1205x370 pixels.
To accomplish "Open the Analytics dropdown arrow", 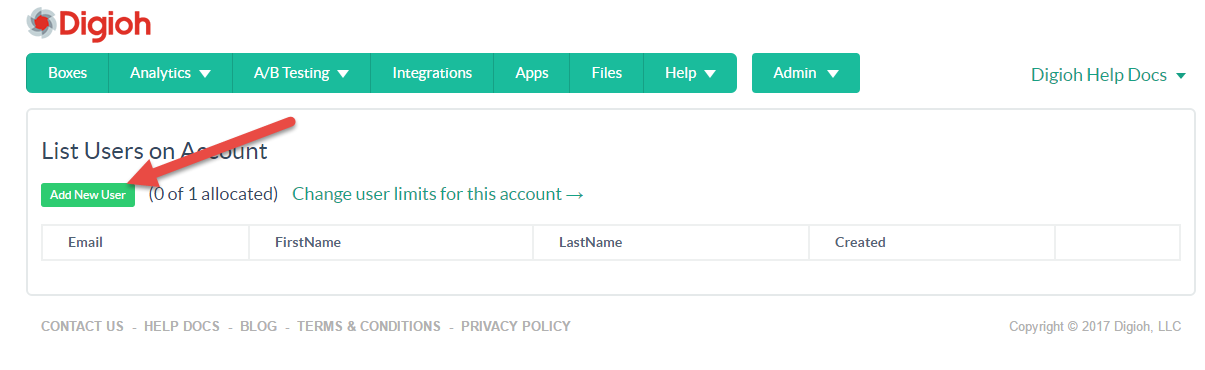I will [205, 74].
